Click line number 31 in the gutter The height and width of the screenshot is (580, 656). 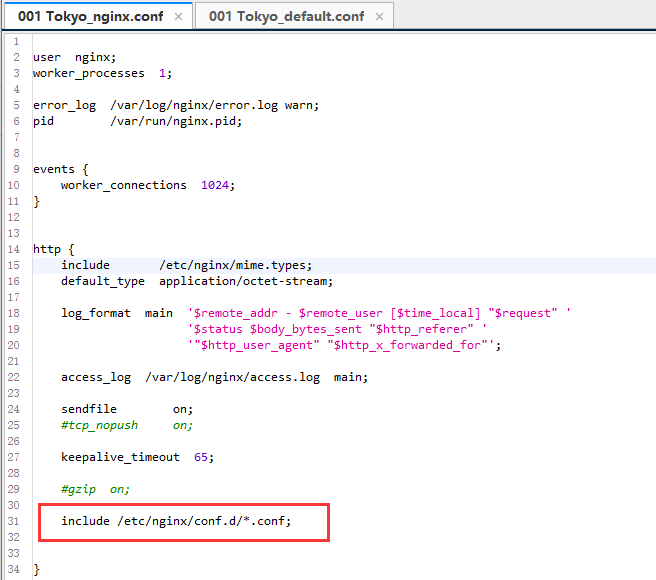tap(13, 521)
